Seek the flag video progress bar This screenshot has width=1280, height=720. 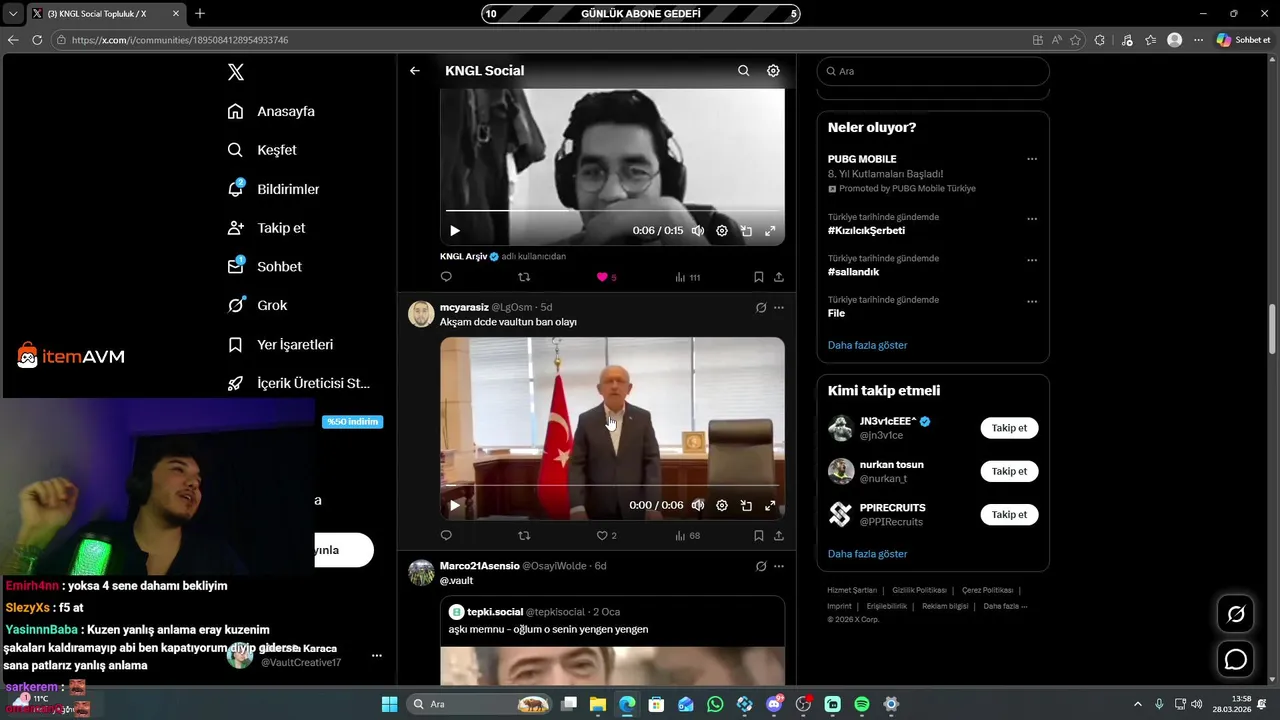(612, 486)
